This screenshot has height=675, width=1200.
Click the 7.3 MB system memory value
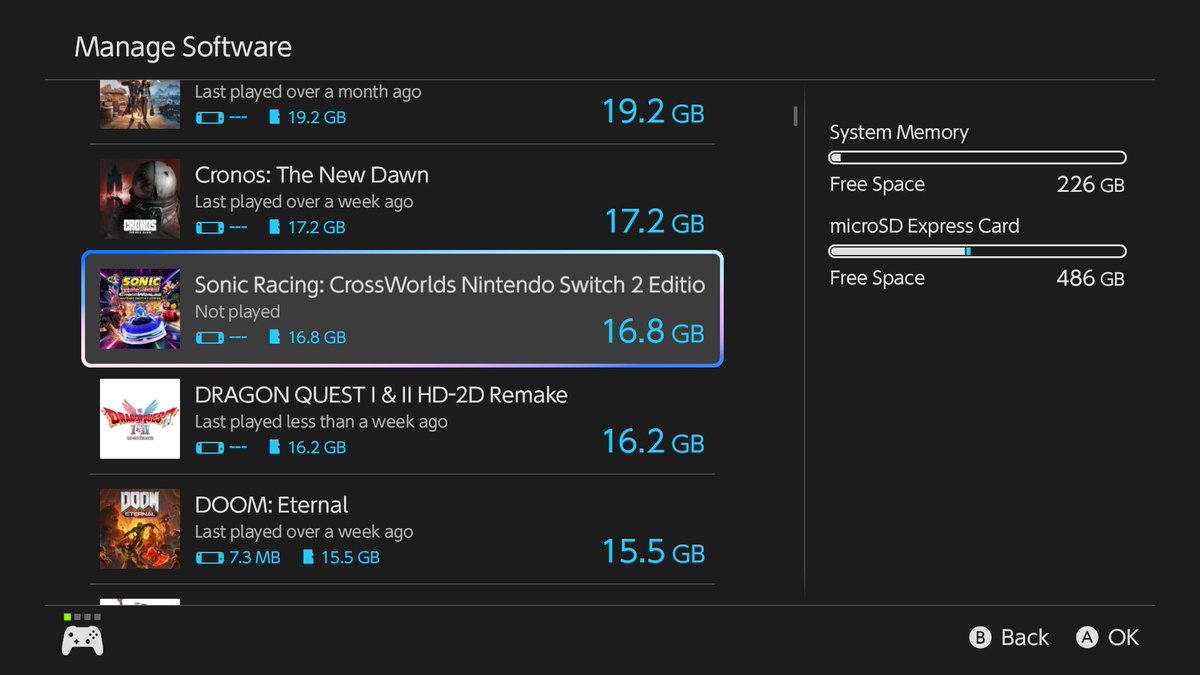click(254, 557)
